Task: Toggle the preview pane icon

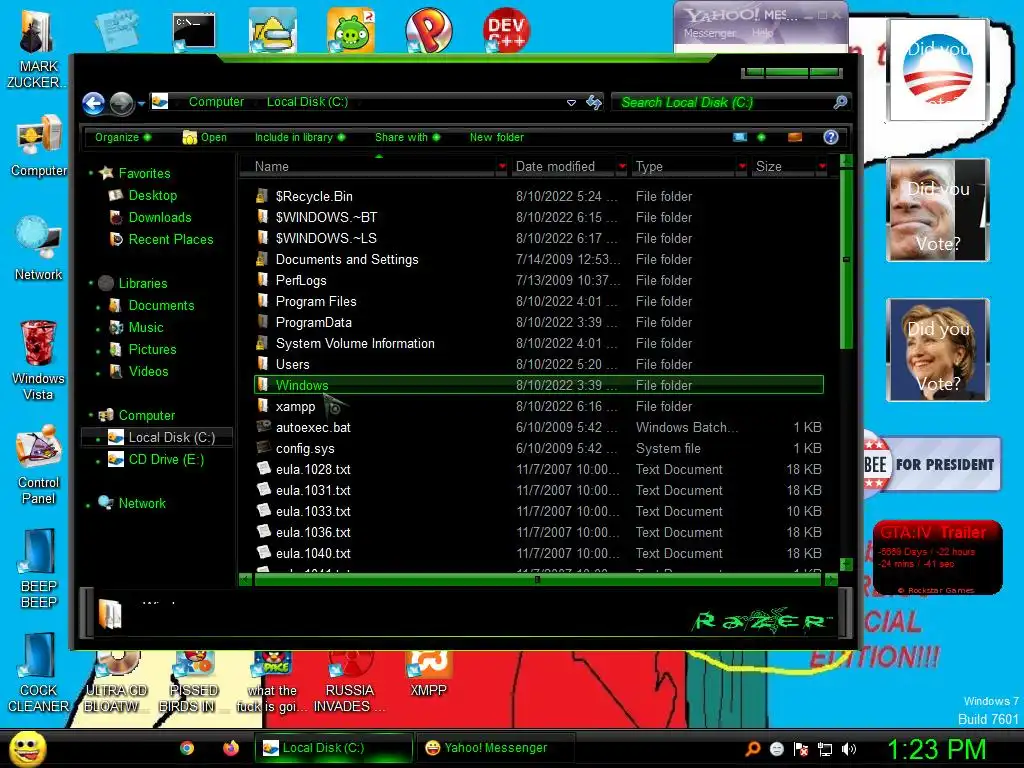Action: click(795, 137)
